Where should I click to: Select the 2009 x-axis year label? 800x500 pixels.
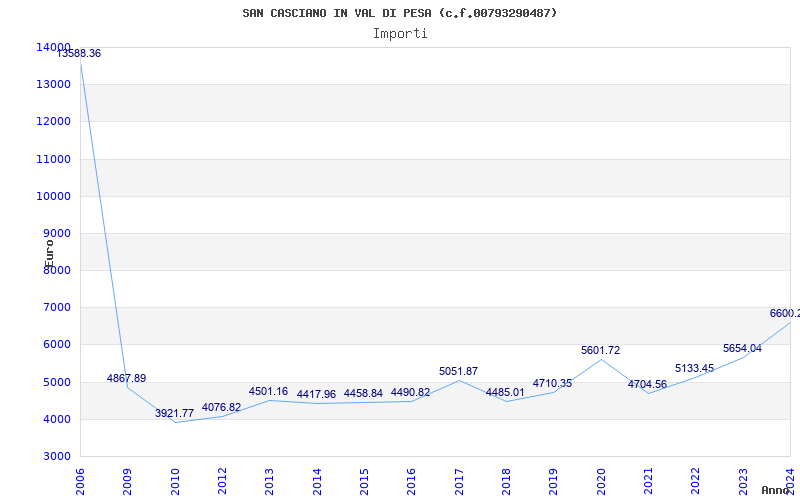click(128, 482)
